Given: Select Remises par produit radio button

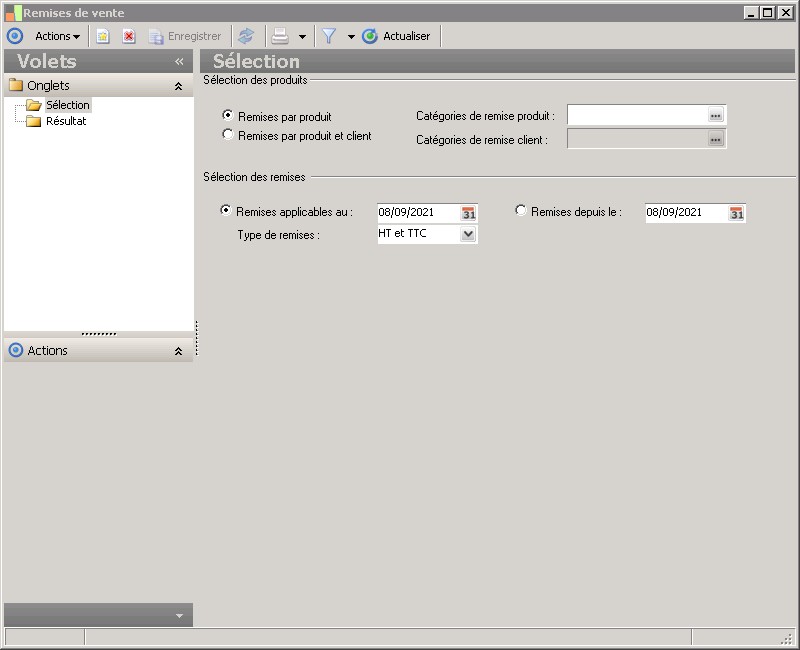Looking at the screenshot, I should 228,115.
